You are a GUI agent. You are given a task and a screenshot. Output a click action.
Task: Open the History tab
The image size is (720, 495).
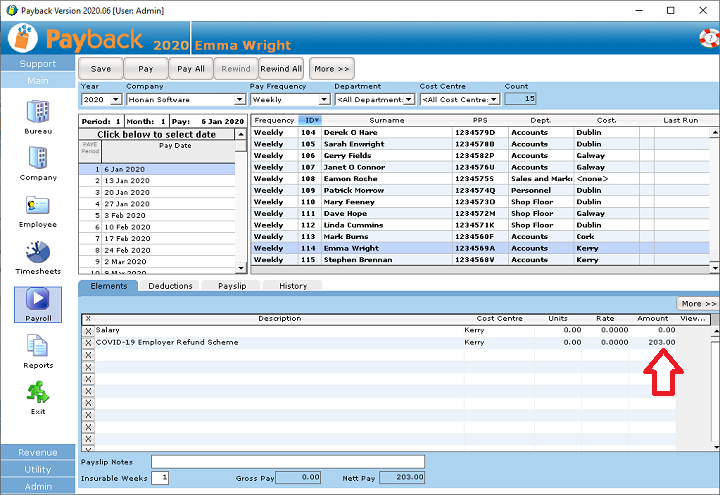tap(293, 286)
